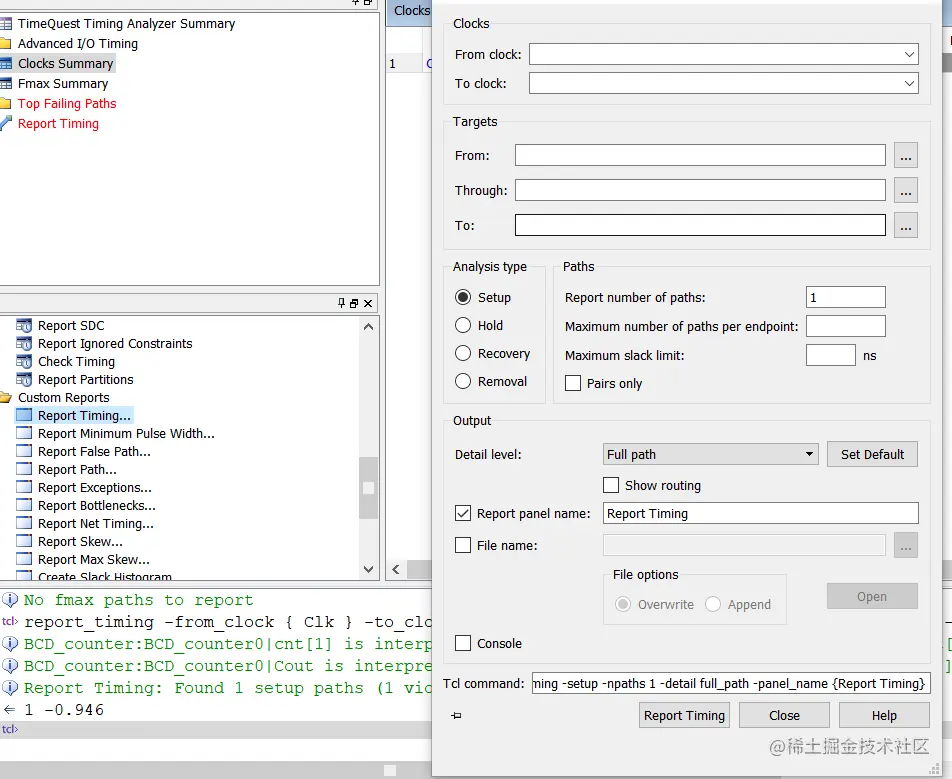Click the Set Default button
Screen dimensions: 952x779
point(872,454)
